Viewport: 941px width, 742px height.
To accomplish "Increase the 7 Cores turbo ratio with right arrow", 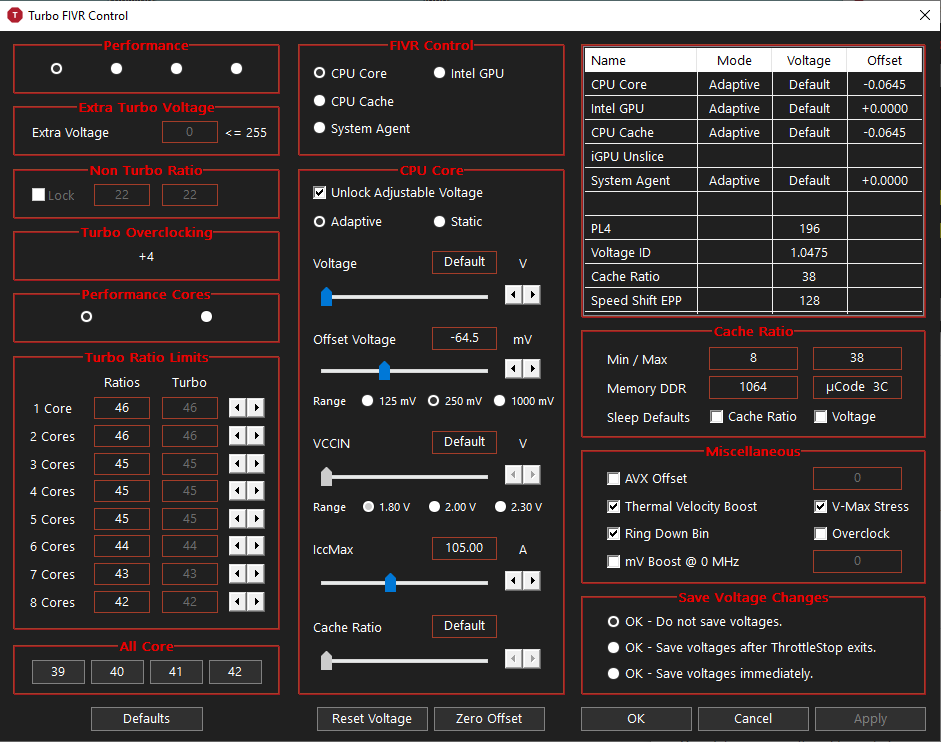I will [256, 574].
